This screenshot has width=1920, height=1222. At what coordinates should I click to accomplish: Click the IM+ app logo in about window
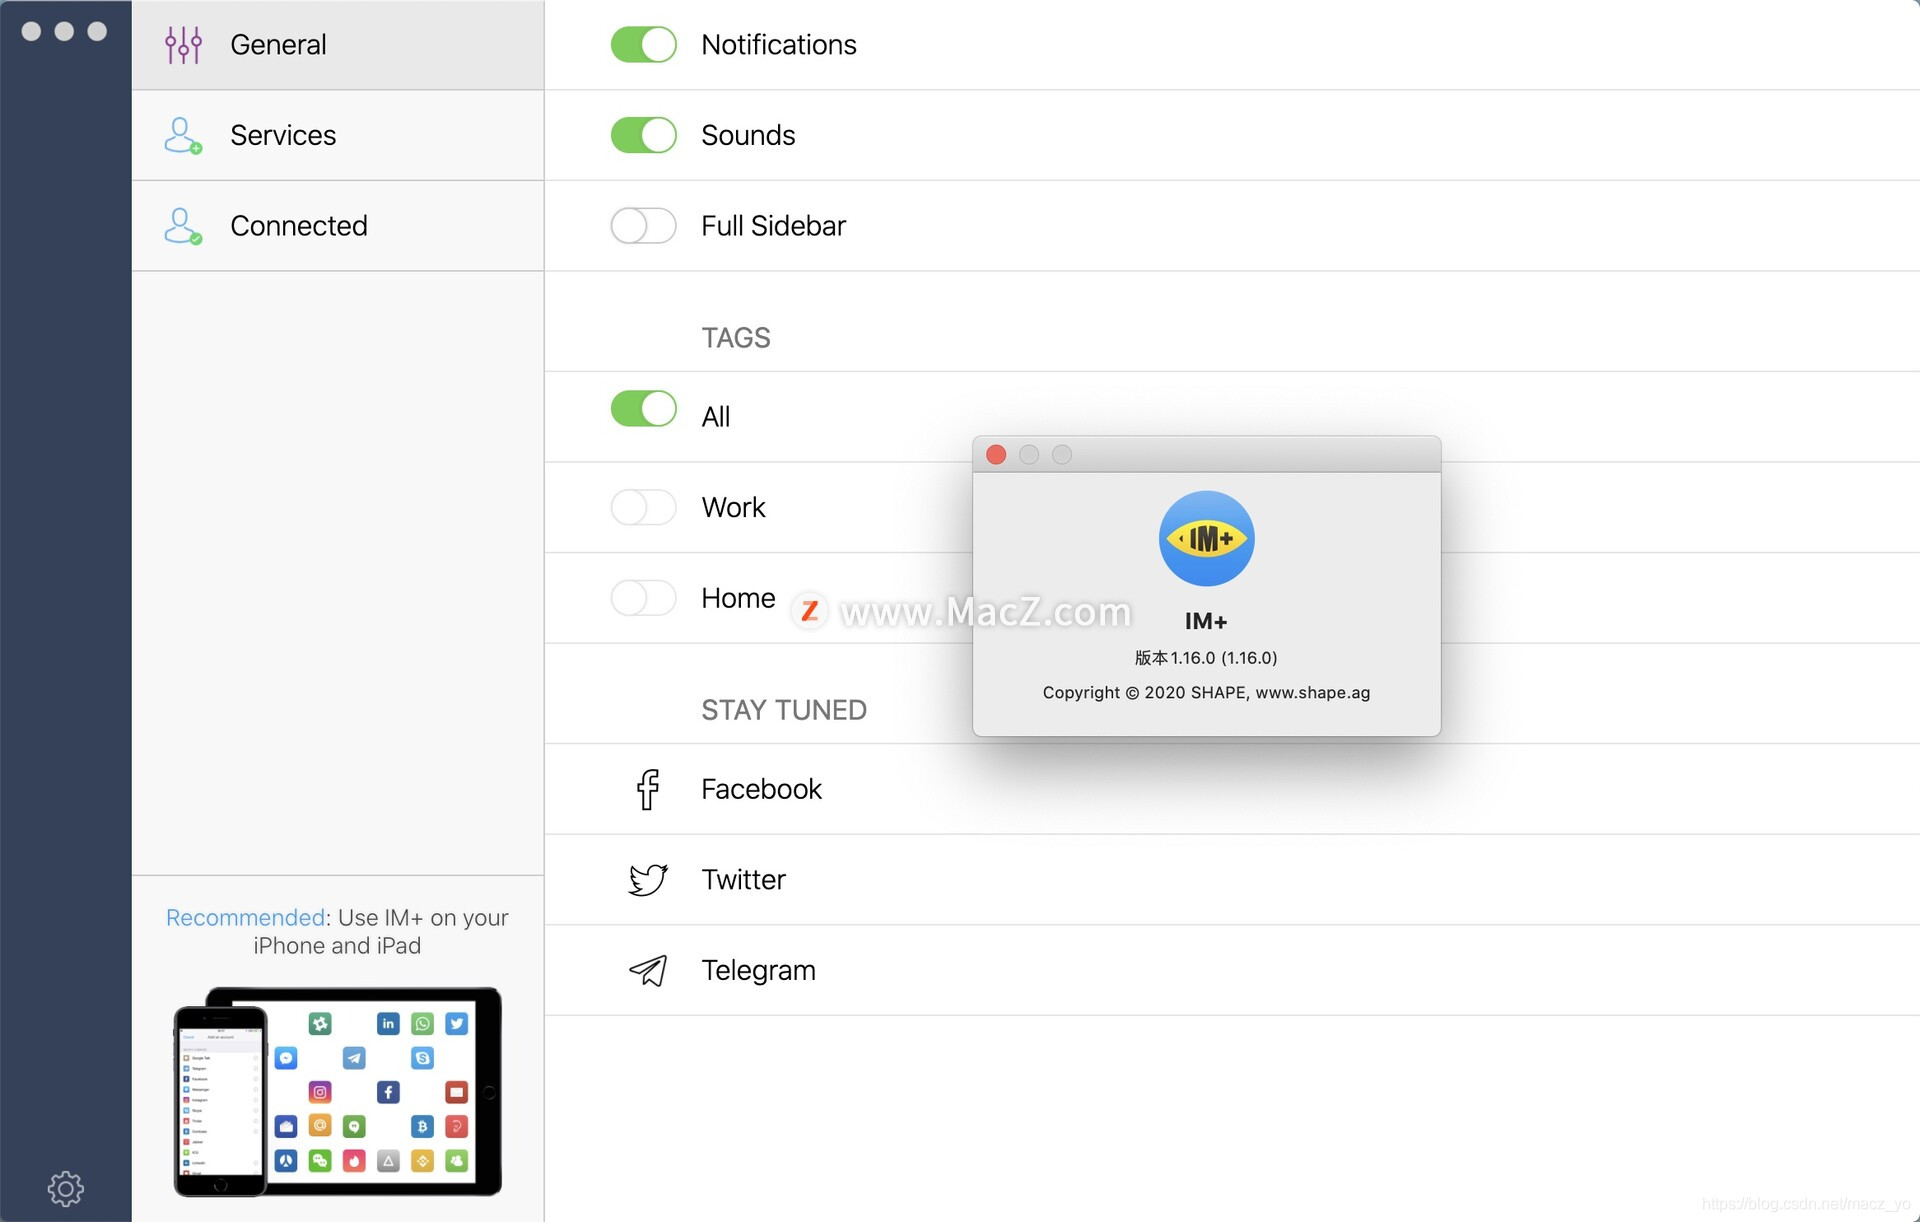[1206, 538]
